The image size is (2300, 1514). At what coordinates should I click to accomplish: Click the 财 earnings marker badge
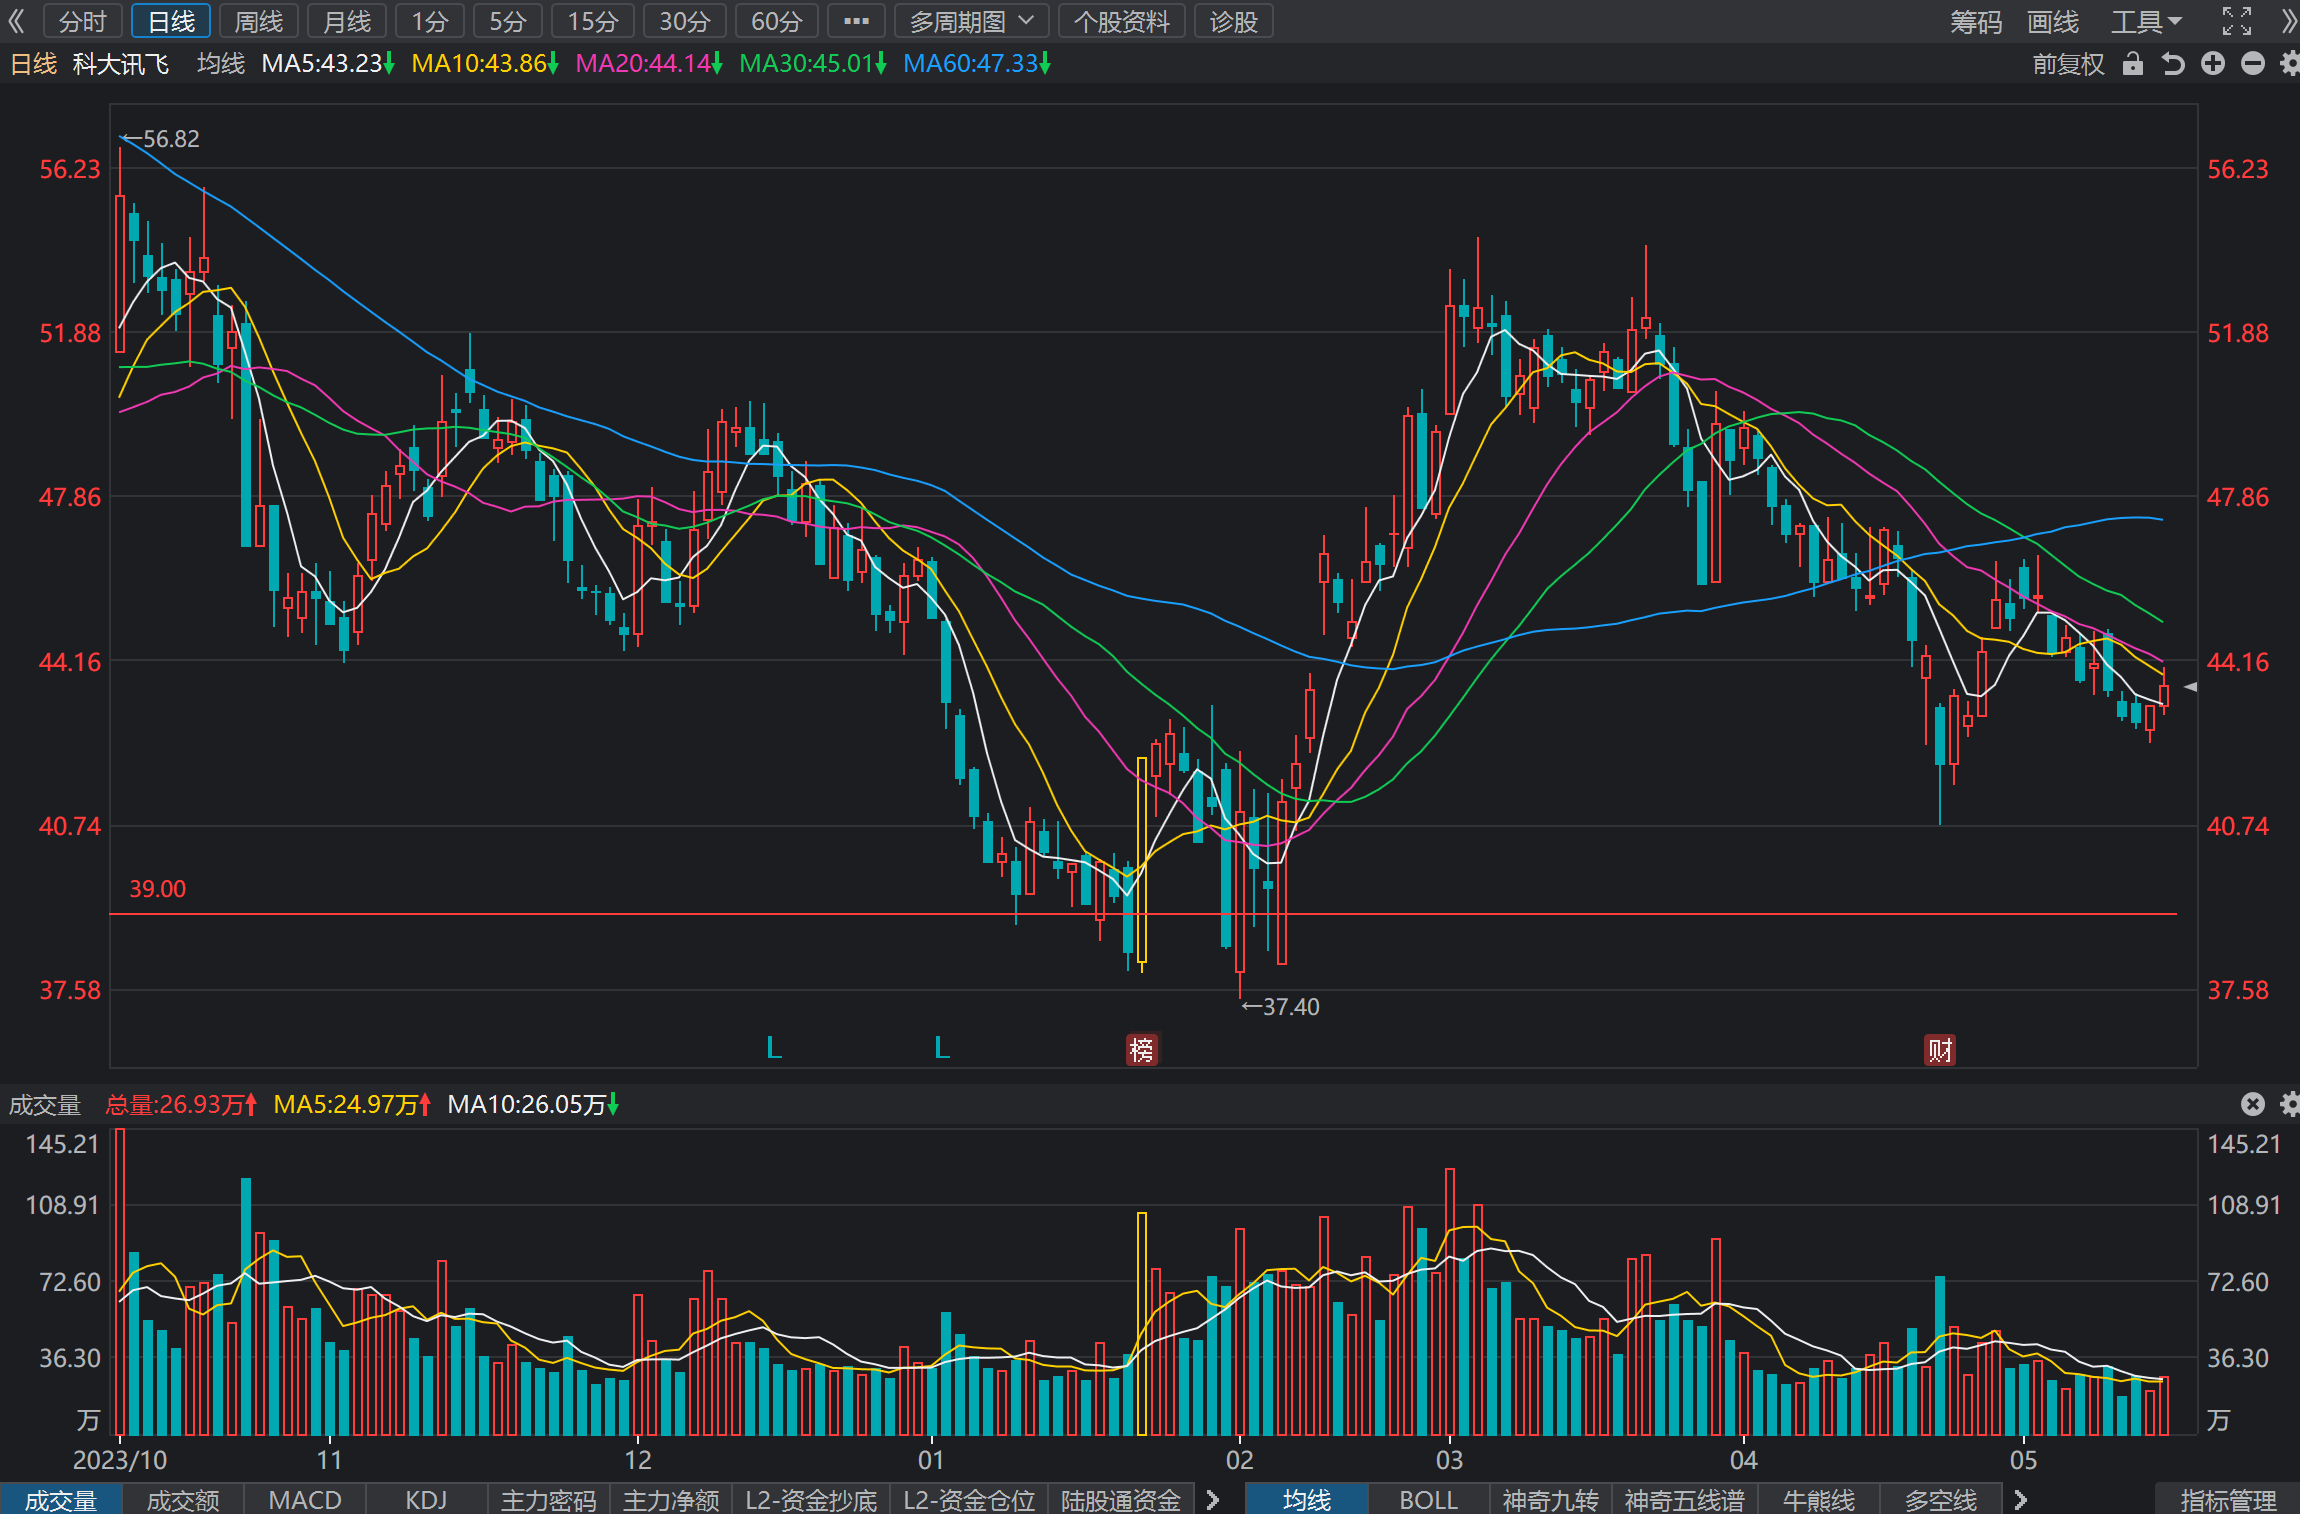click(x=1940, y=1050)
